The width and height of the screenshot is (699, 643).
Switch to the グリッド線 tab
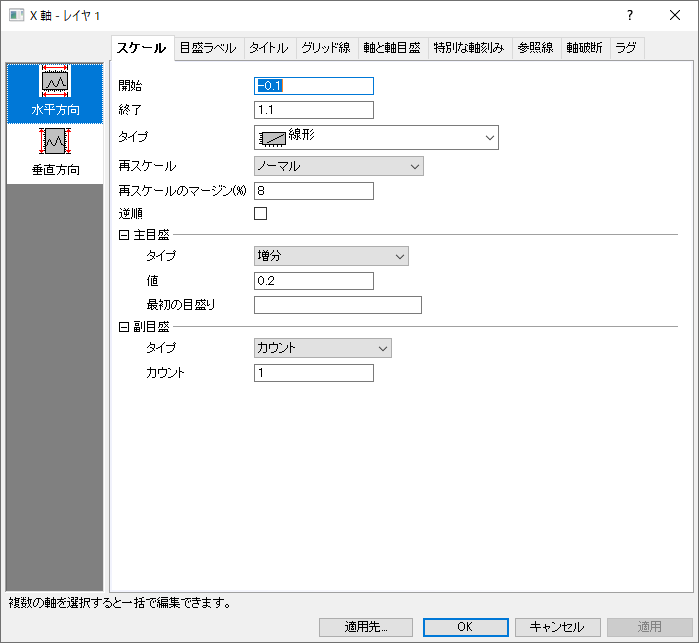[x=326, y=48]
